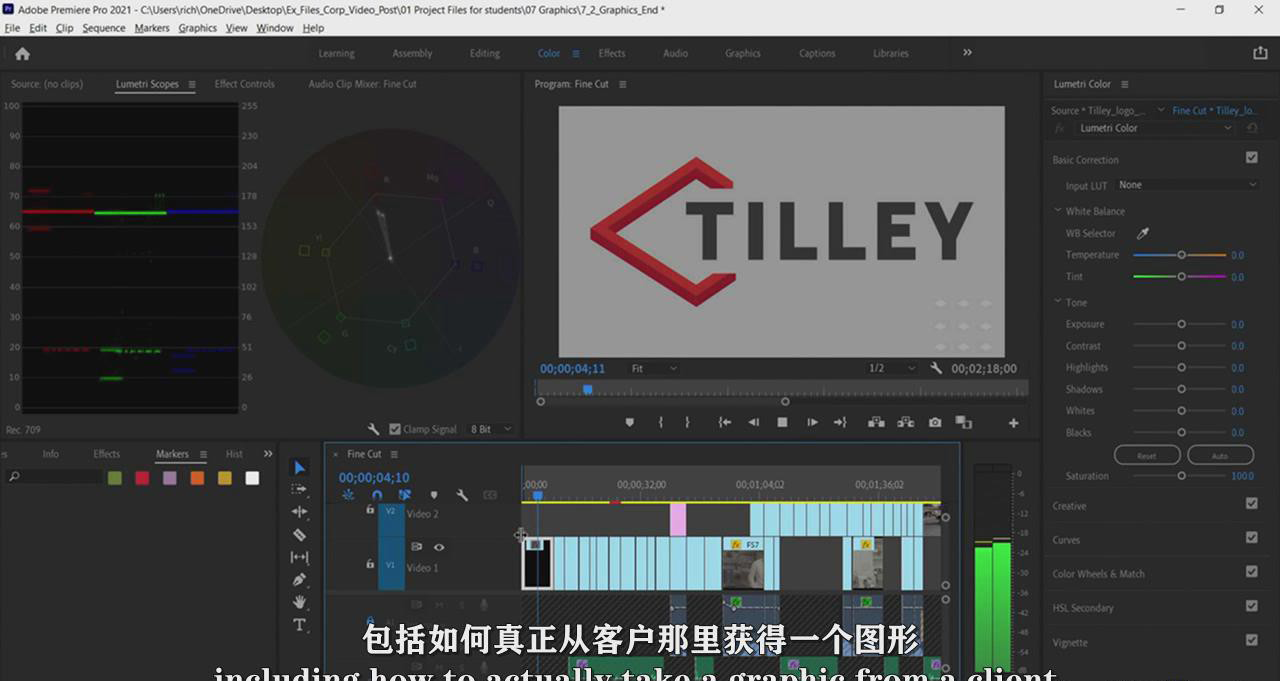Open the Fit zoom level dropdown
1280x681 pixels.
(653, 369)
